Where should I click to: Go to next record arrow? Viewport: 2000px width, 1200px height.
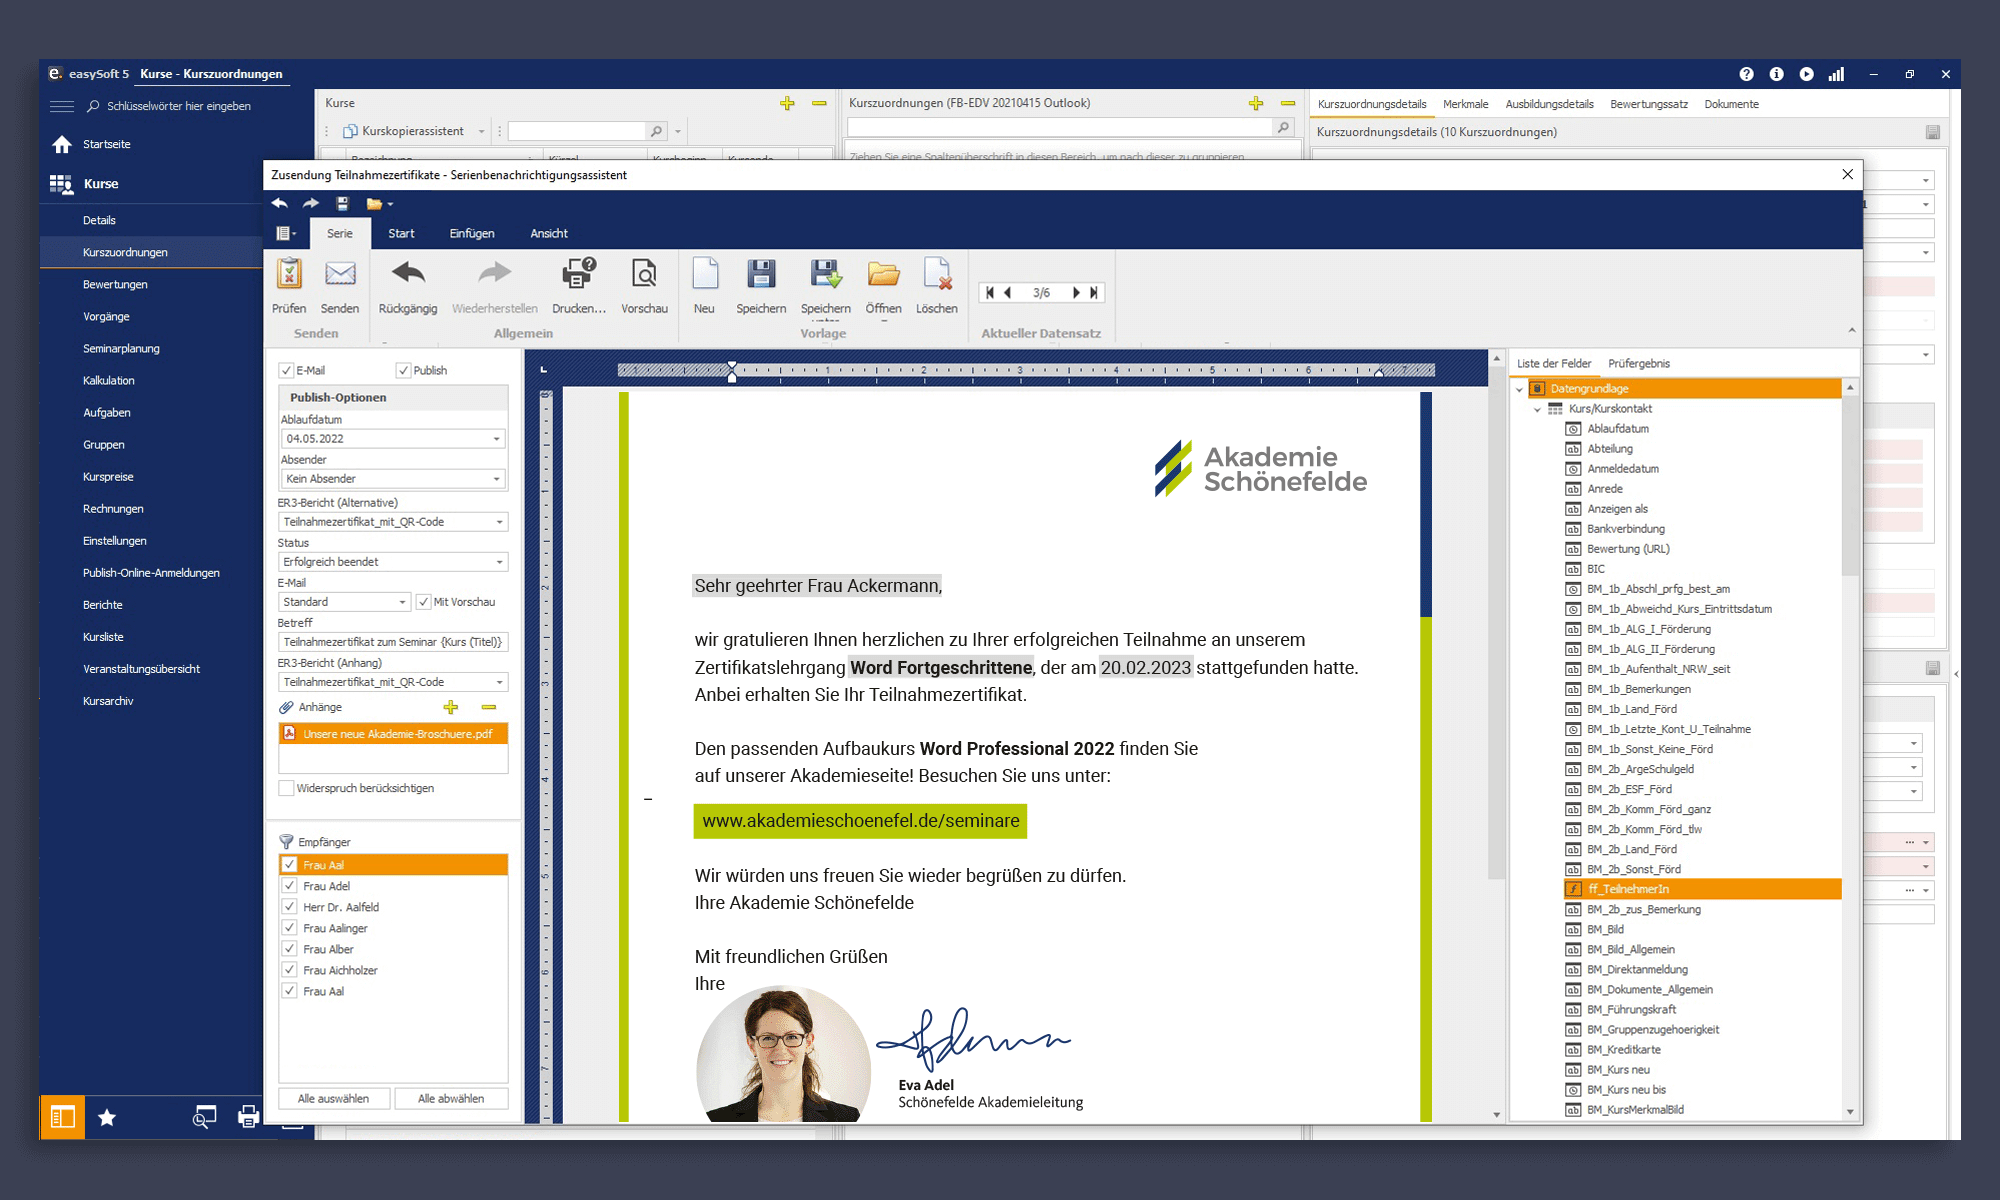tap(1076, 293)
